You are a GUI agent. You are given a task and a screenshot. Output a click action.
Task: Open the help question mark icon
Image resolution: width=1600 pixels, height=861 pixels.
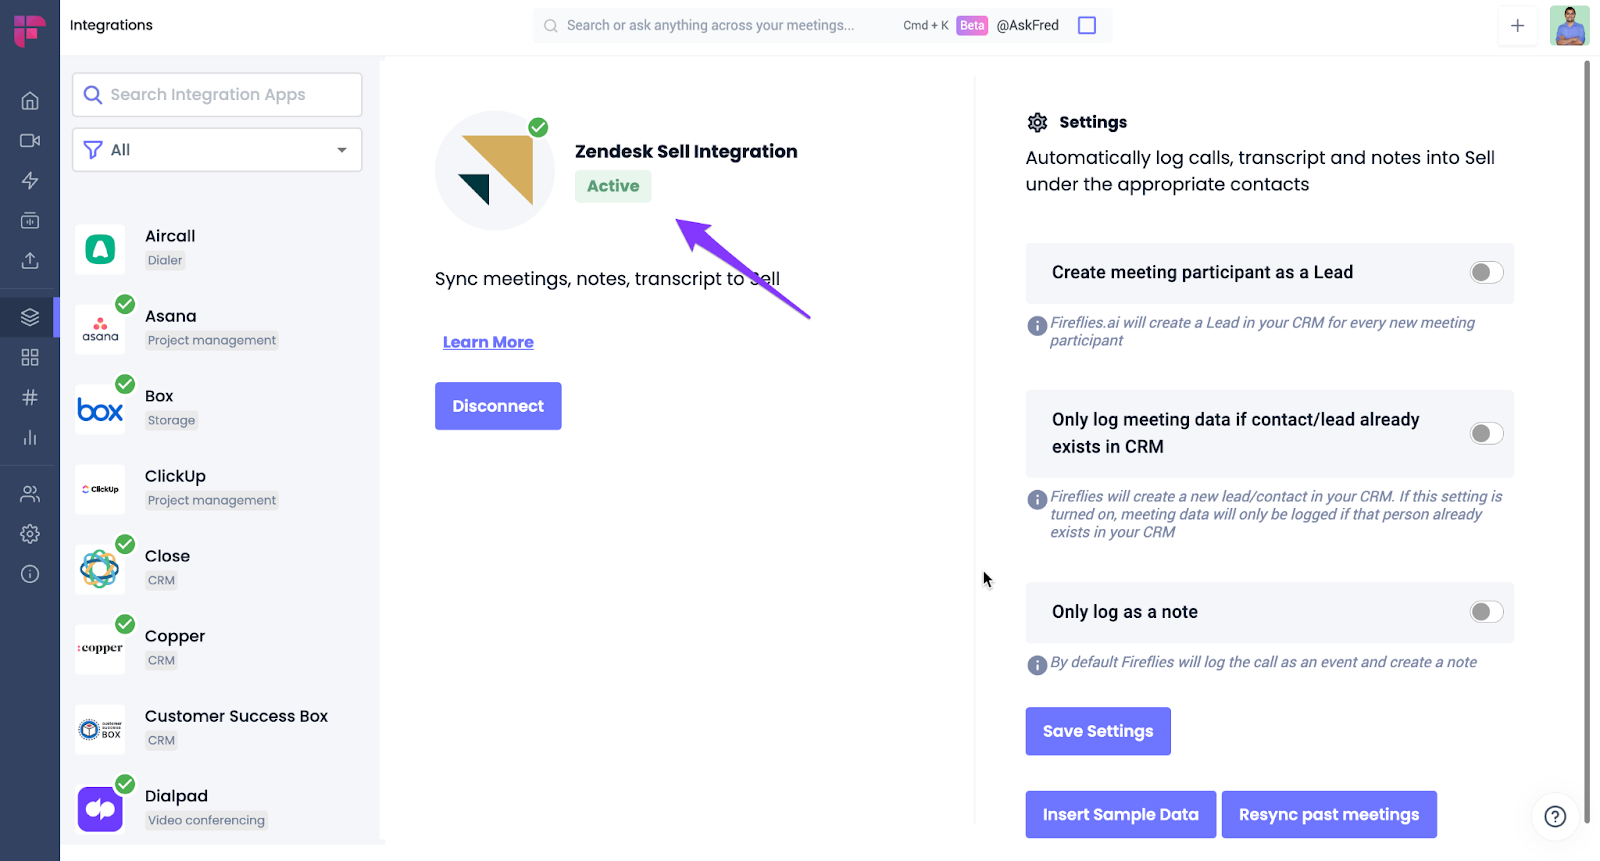pyautogui.click(x=1555, y=816)
